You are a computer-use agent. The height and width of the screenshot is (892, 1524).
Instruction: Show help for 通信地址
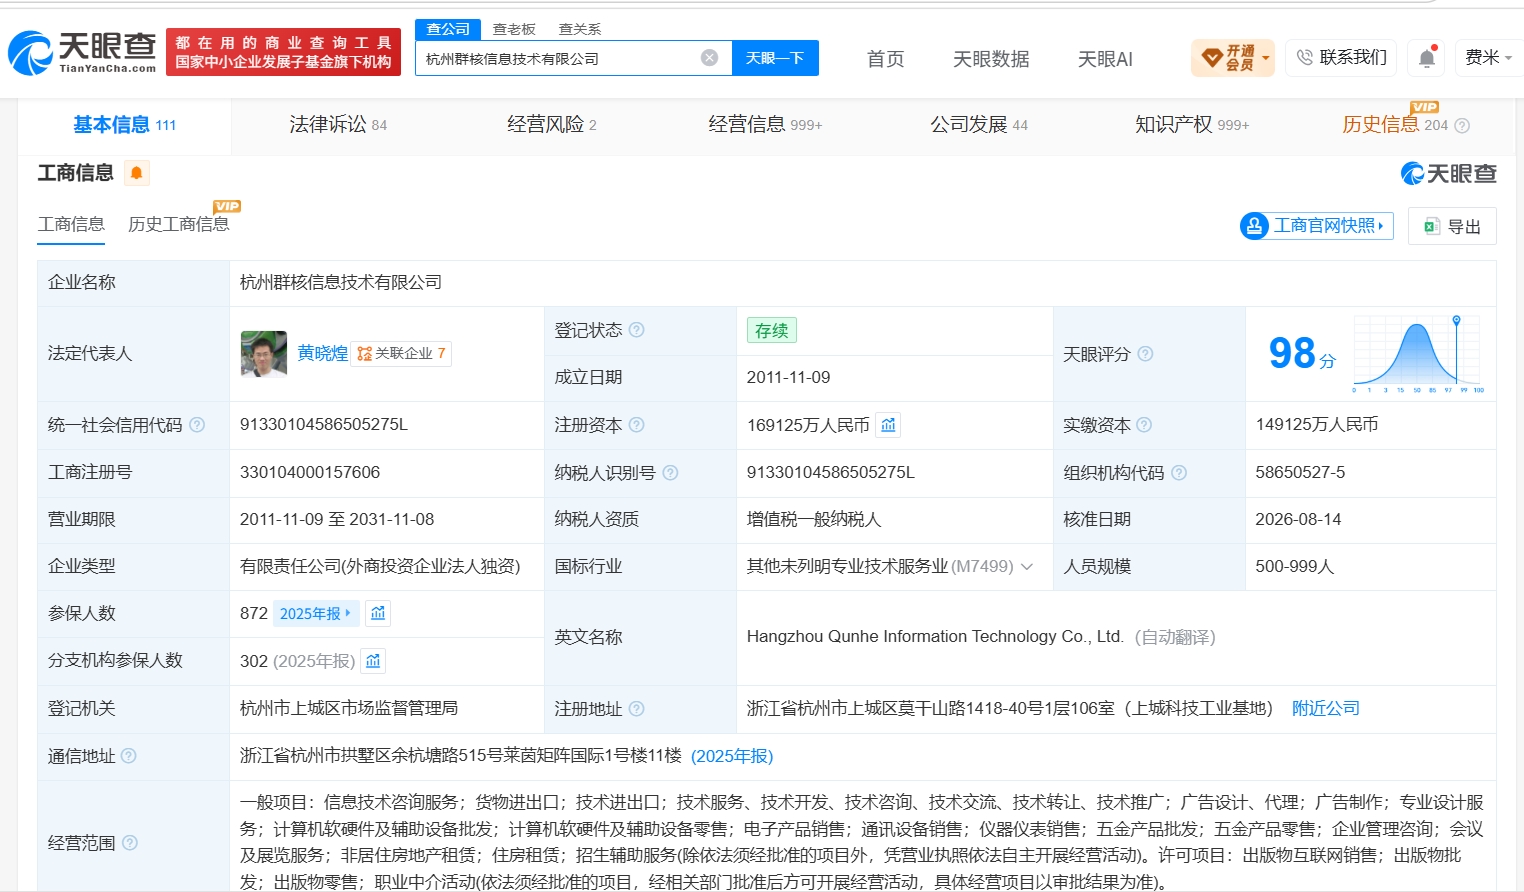pos(128,756)
